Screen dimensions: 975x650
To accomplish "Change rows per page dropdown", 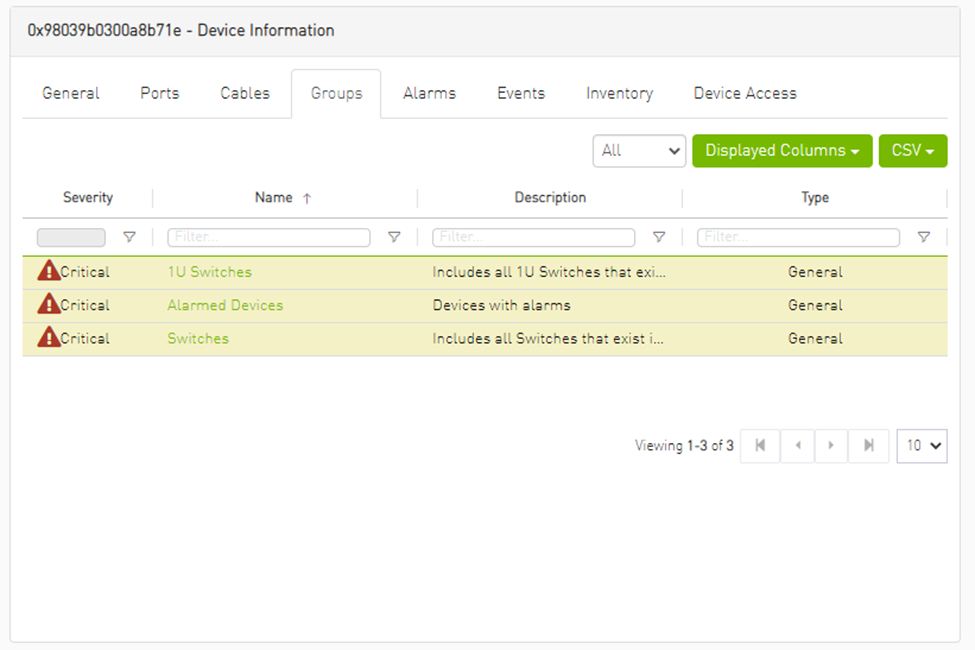I will (x=921, y=446).
